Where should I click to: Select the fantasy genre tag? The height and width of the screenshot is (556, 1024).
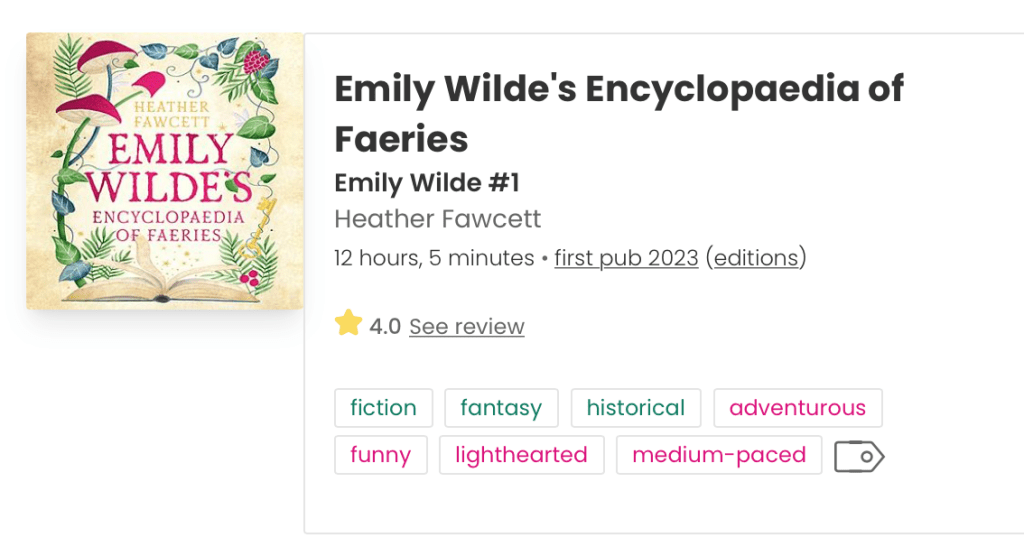click(501, 408)
